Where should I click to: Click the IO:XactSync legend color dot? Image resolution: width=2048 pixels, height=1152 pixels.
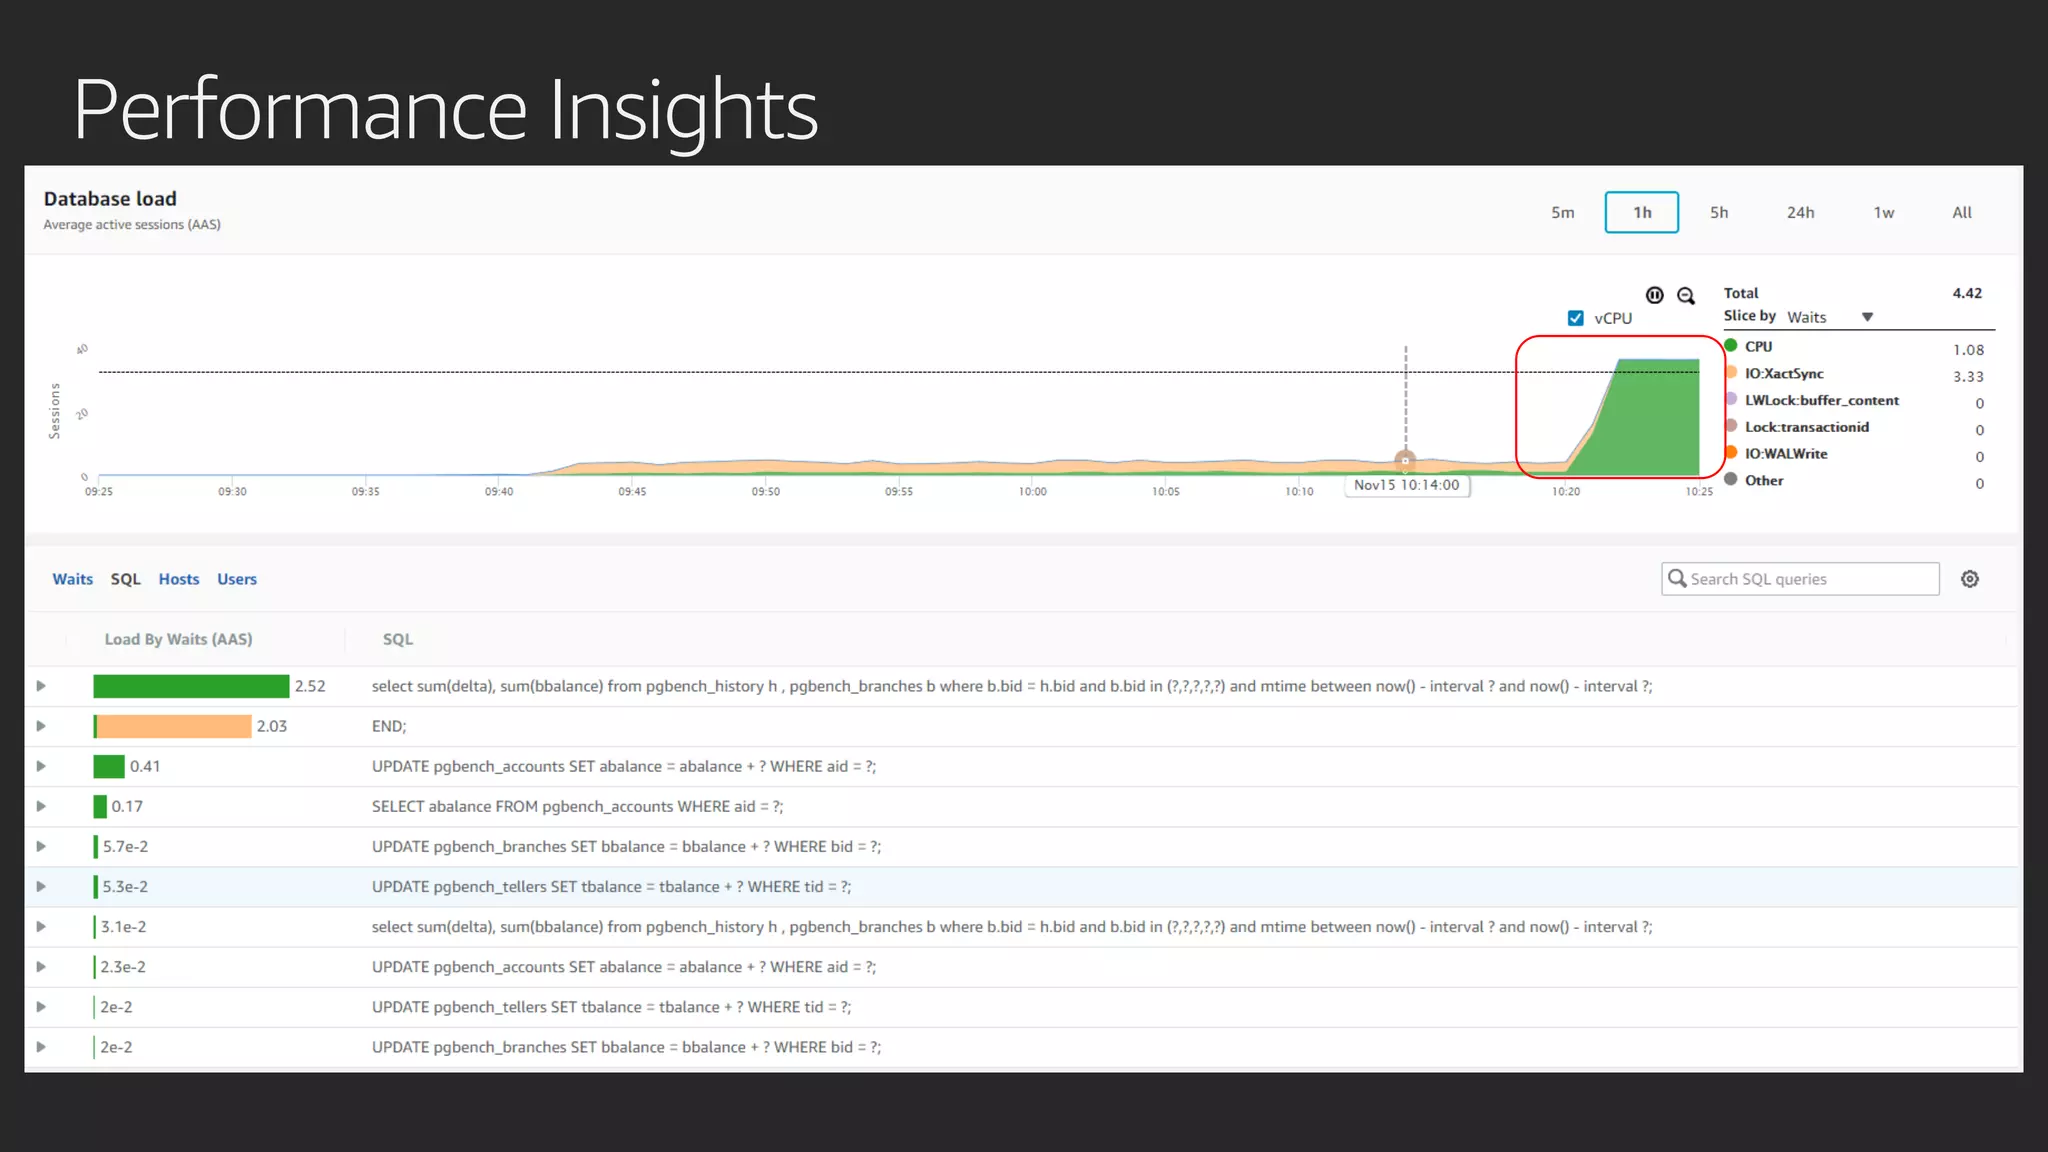coord(1731,372)
